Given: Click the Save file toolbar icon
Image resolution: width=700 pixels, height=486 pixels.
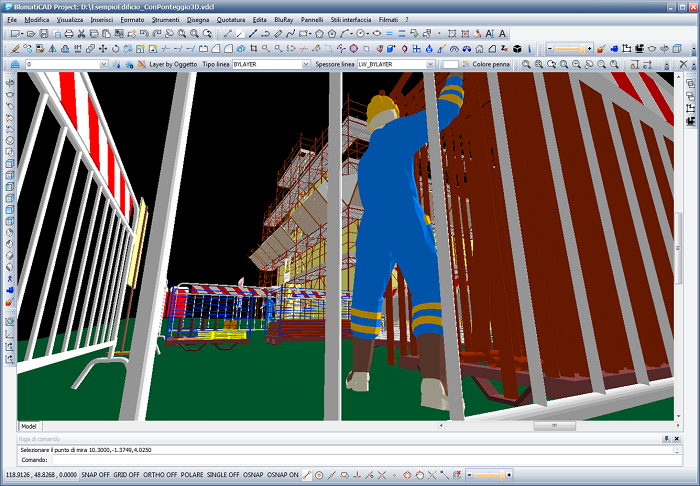Looking at the screenshot, I should [44, 33].
